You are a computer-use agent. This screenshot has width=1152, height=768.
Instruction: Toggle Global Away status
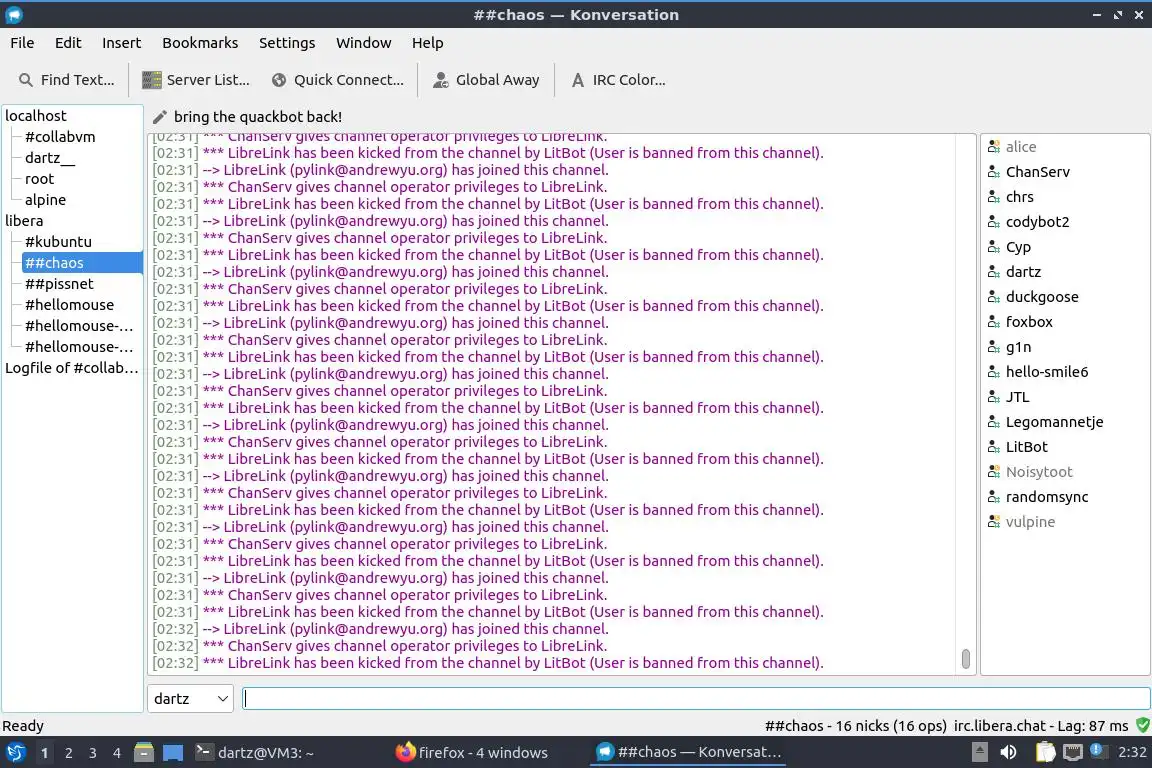pyautogui.click(x=486, y=80)
